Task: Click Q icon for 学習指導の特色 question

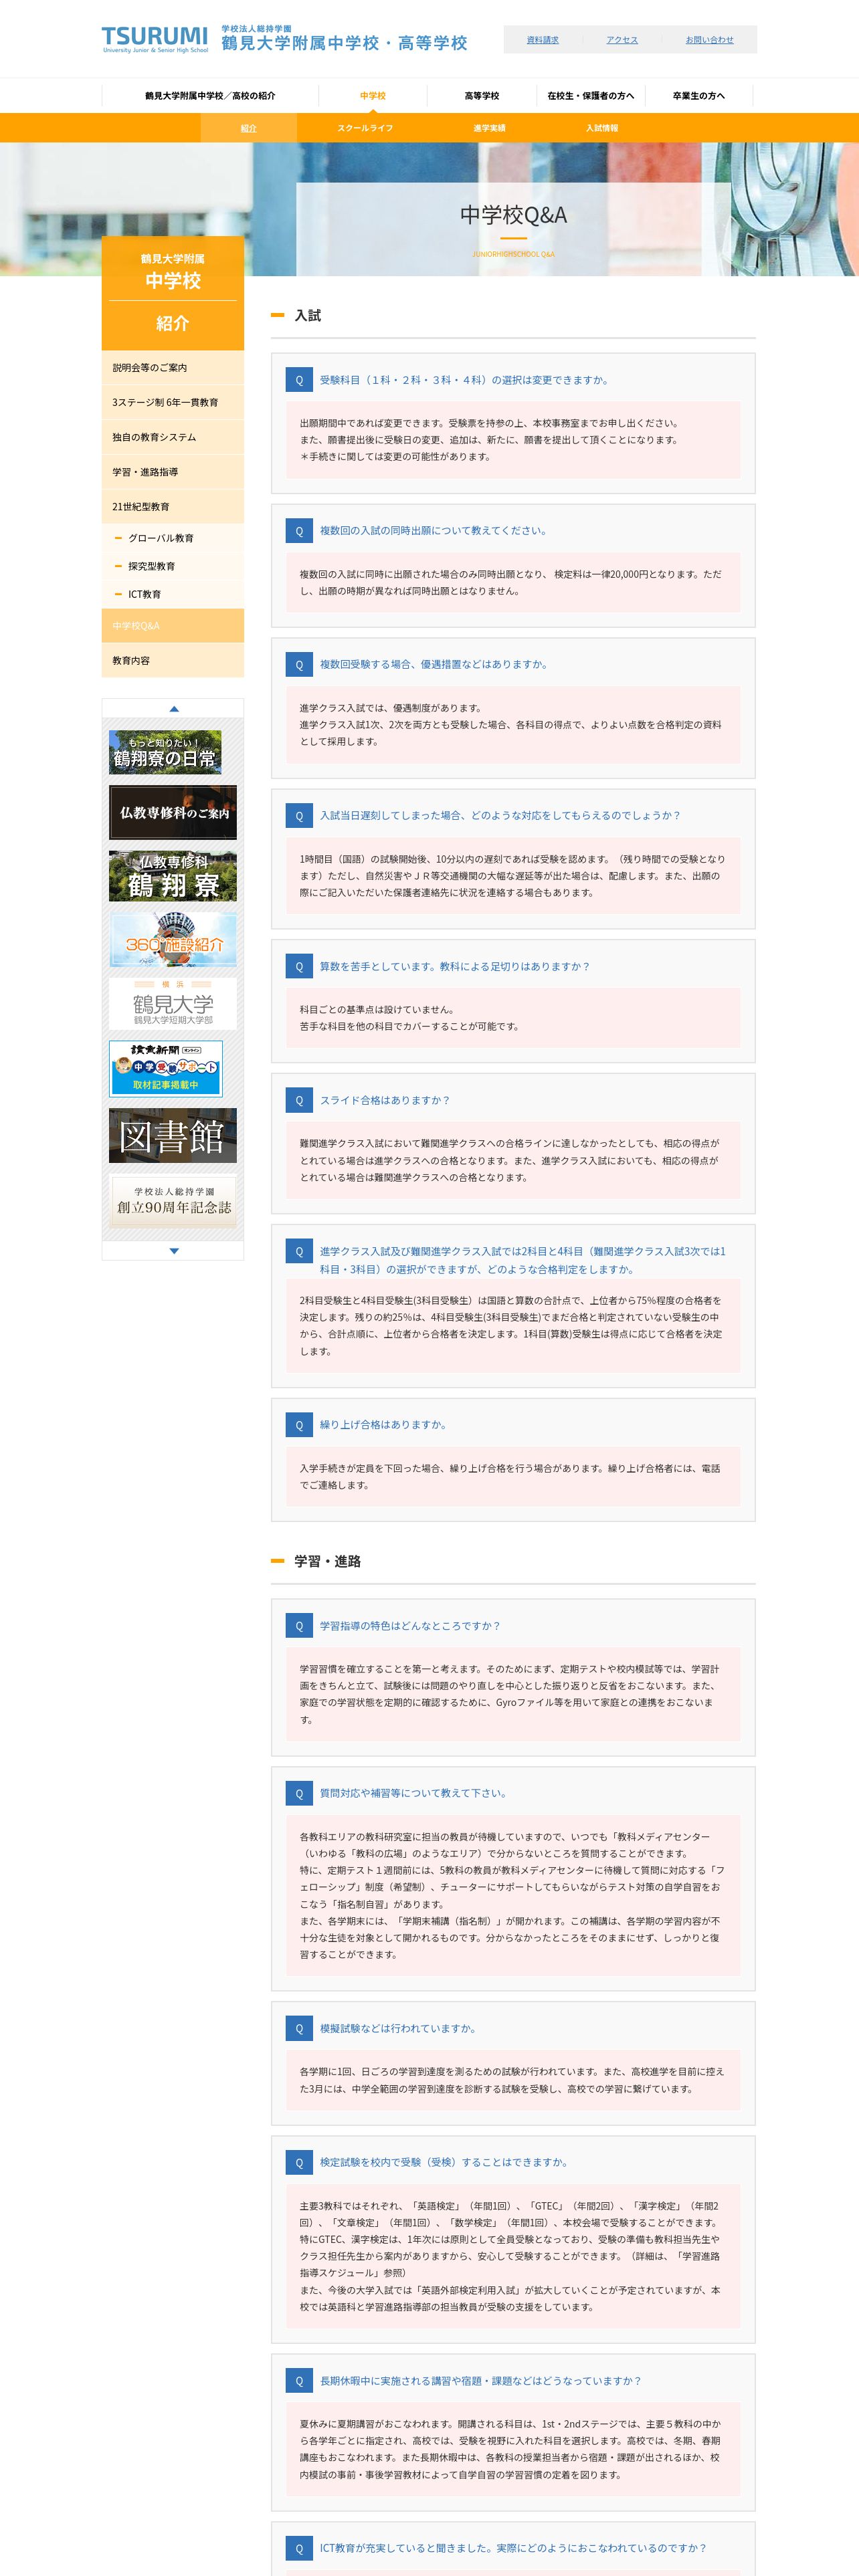Action: [x=298, y=1627]
